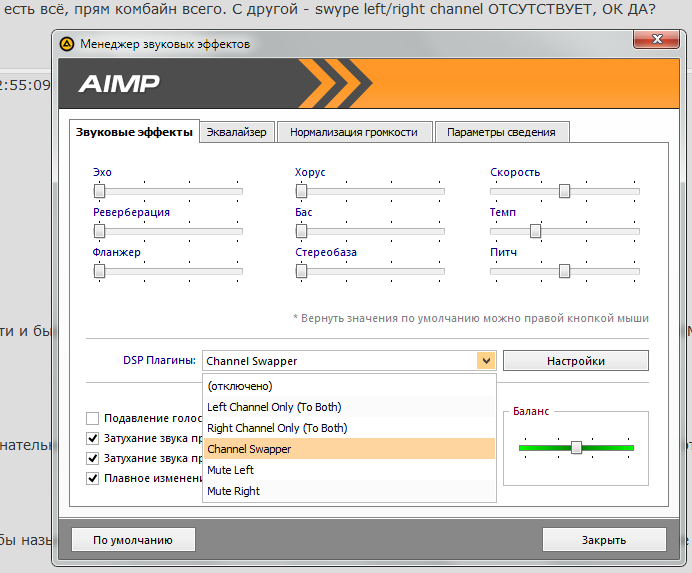The image size is (692, 573).
Task: Click the Баланс slider handle
Action: 576,448
